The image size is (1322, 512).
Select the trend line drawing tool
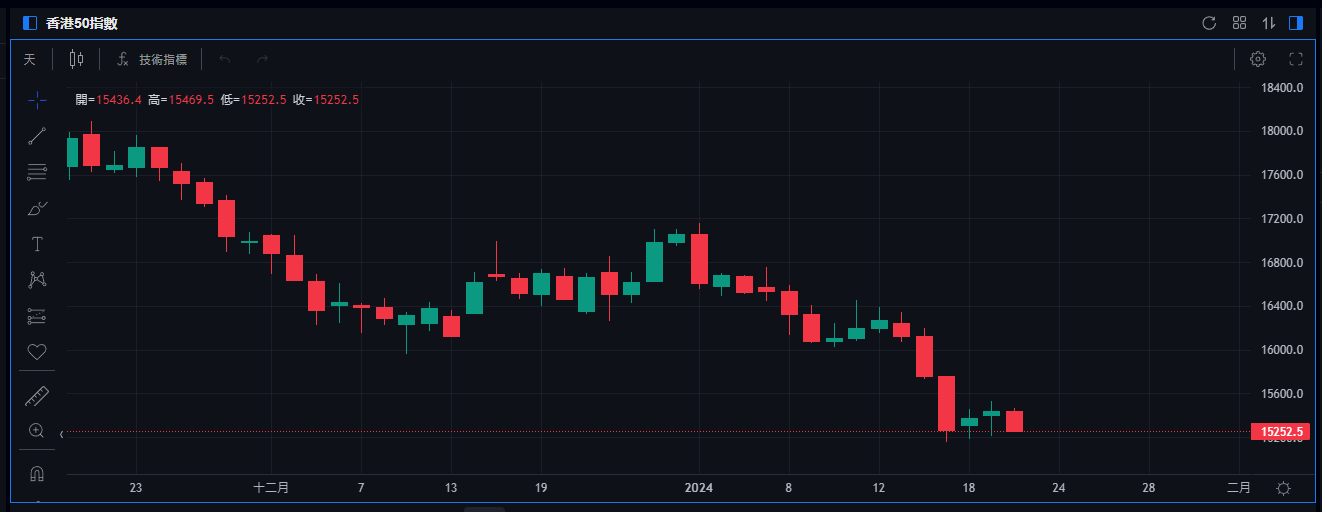click(37, 136)
